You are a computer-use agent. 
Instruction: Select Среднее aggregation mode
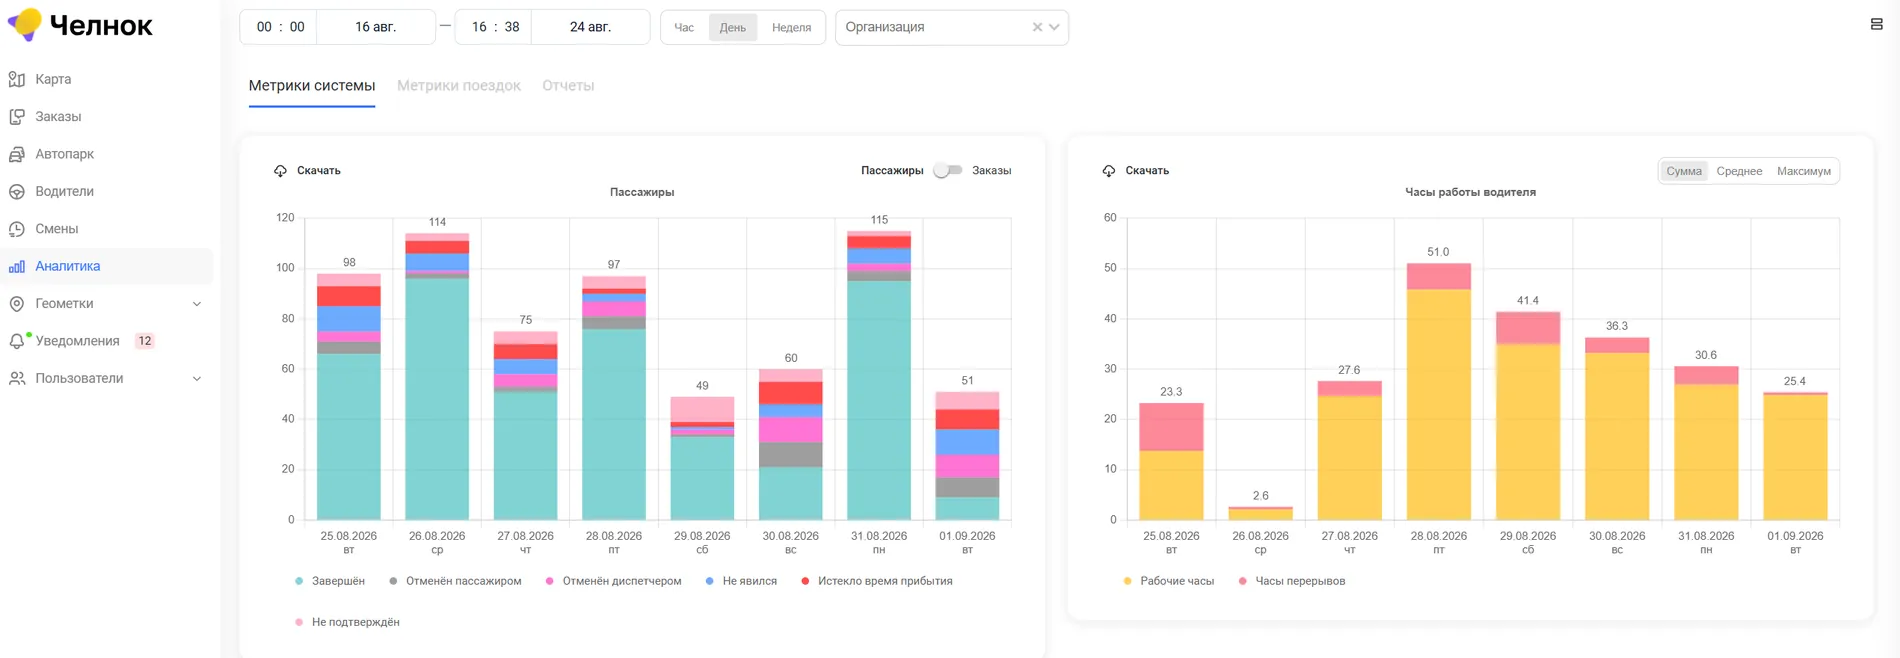click(x=1739, y=171)
